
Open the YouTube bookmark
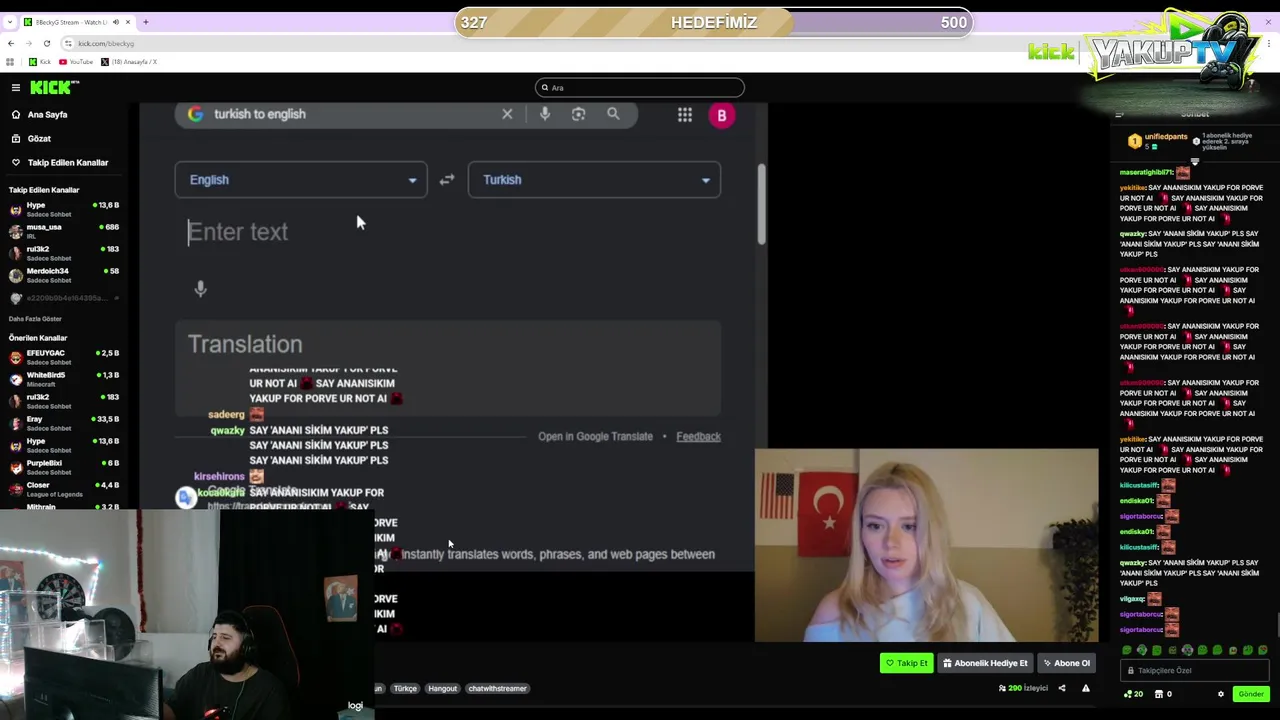(76, 62)
